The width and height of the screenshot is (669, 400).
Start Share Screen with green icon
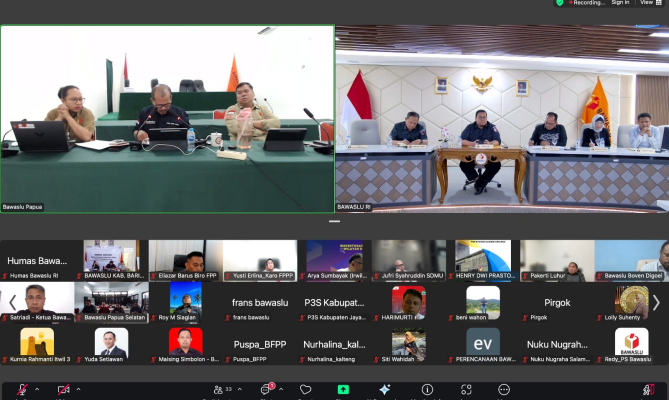(x=344, y=390)
